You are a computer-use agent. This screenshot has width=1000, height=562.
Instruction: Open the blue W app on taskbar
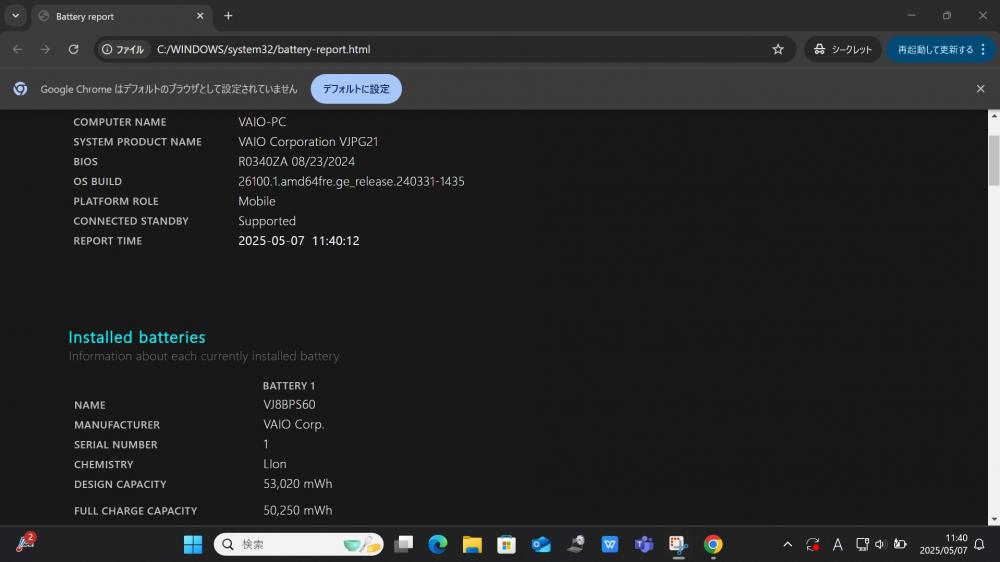610,544
